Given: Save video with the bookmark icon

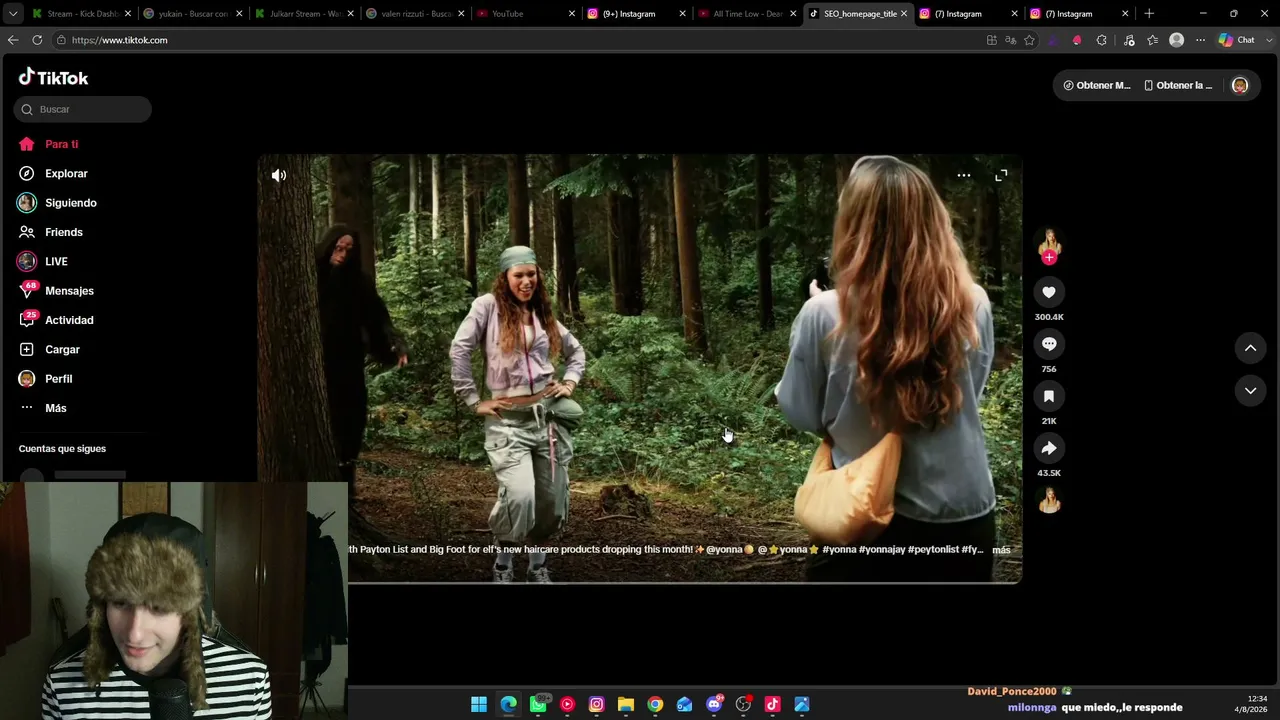Looking at the screenshot, I should [1049, 396].
